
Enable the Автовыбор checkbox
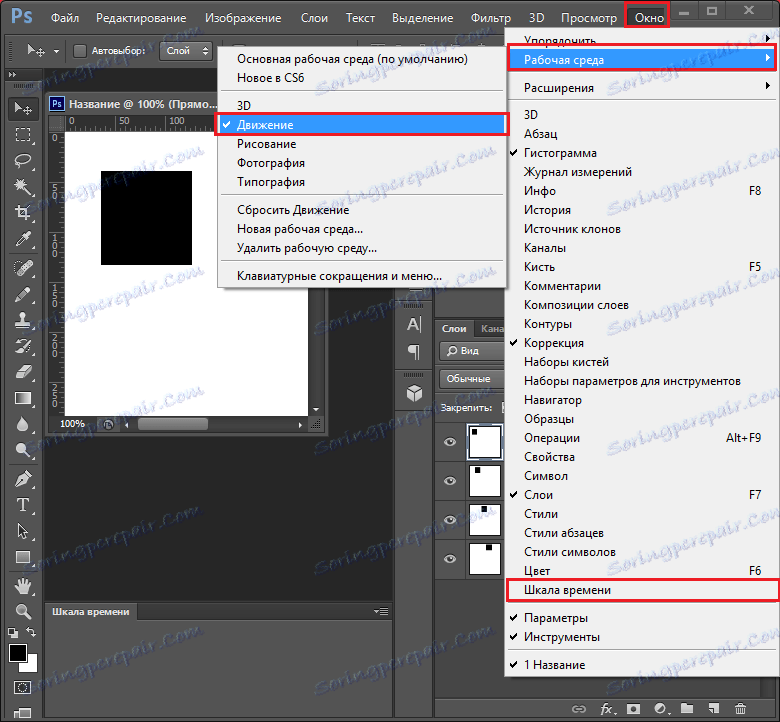[x=80, y=51]
